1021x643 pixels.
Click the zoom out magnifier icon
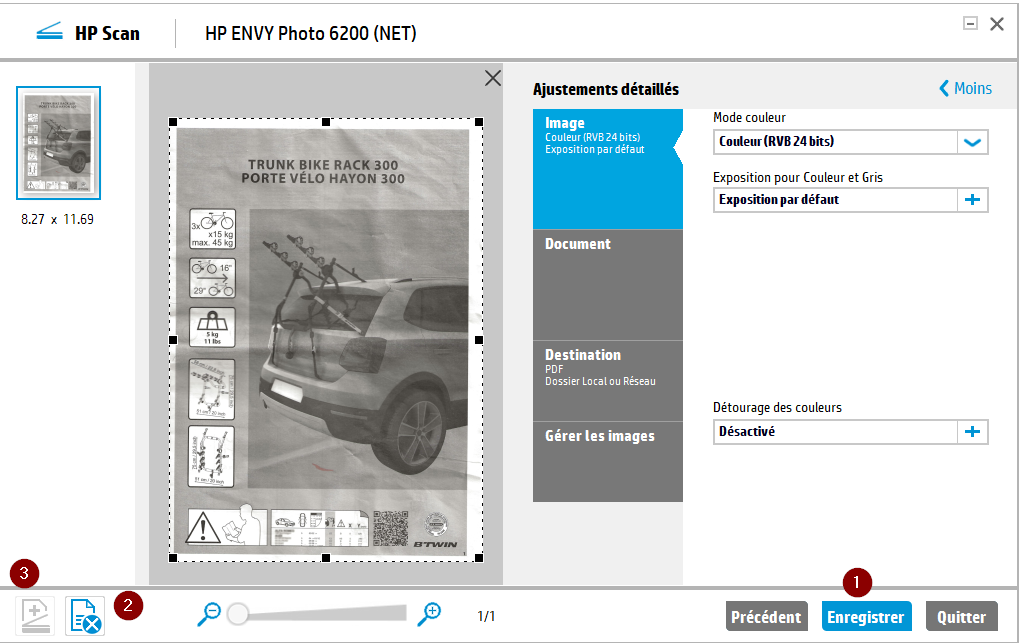point(209,614)
